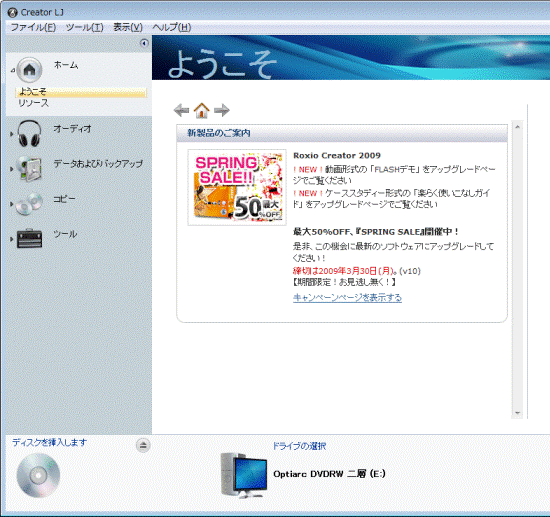The image size is (550, 517).
Task: Click the オーディオ category label
Action: (72, 129)
